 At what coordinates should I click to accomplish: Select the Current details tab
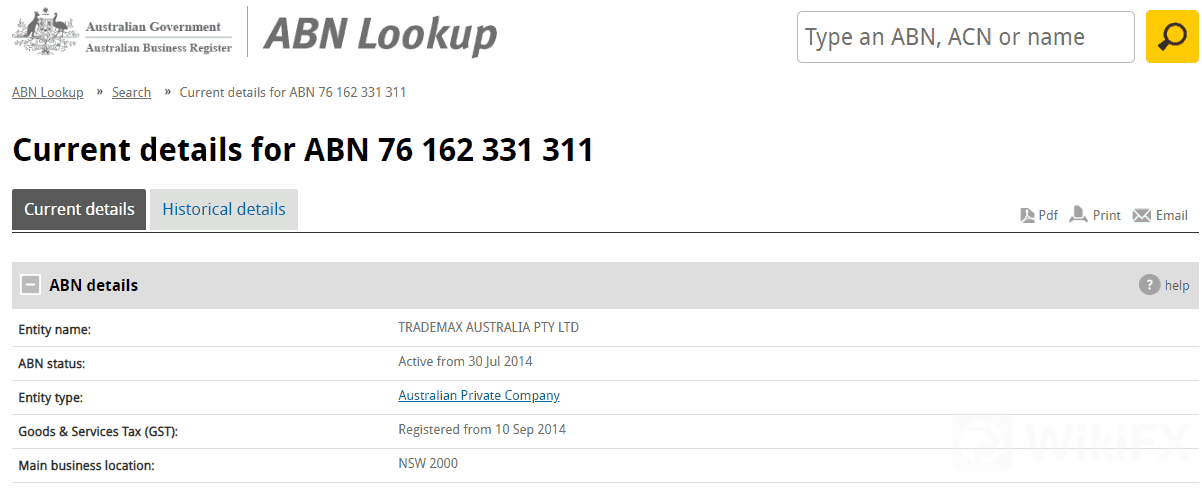pyautogui.click(x=79, y=209)
